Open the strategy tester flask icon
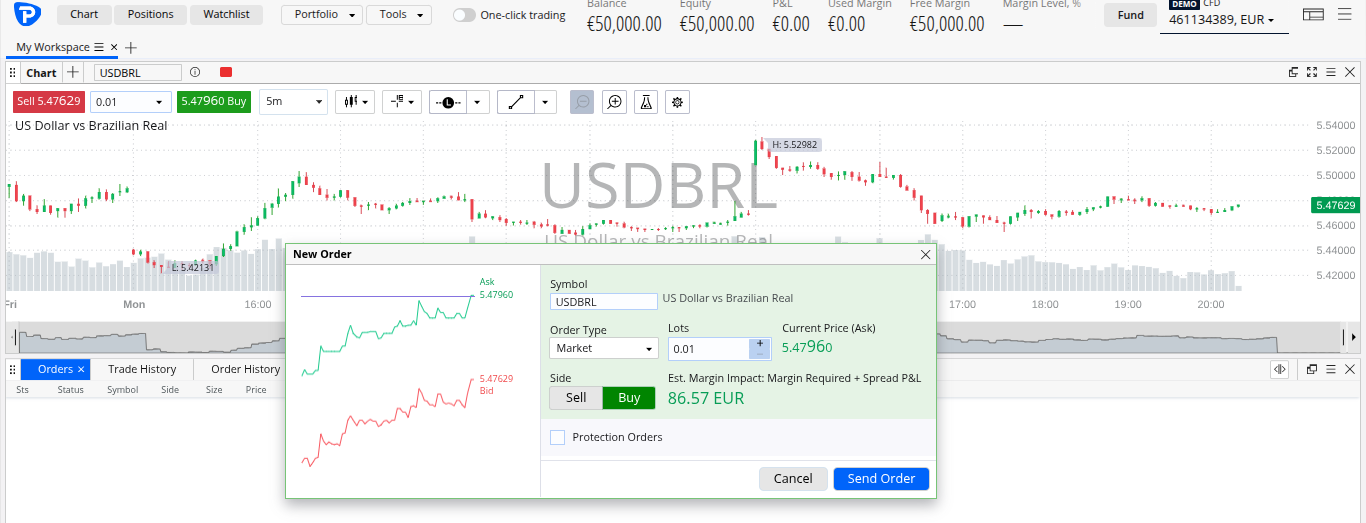 646,102
